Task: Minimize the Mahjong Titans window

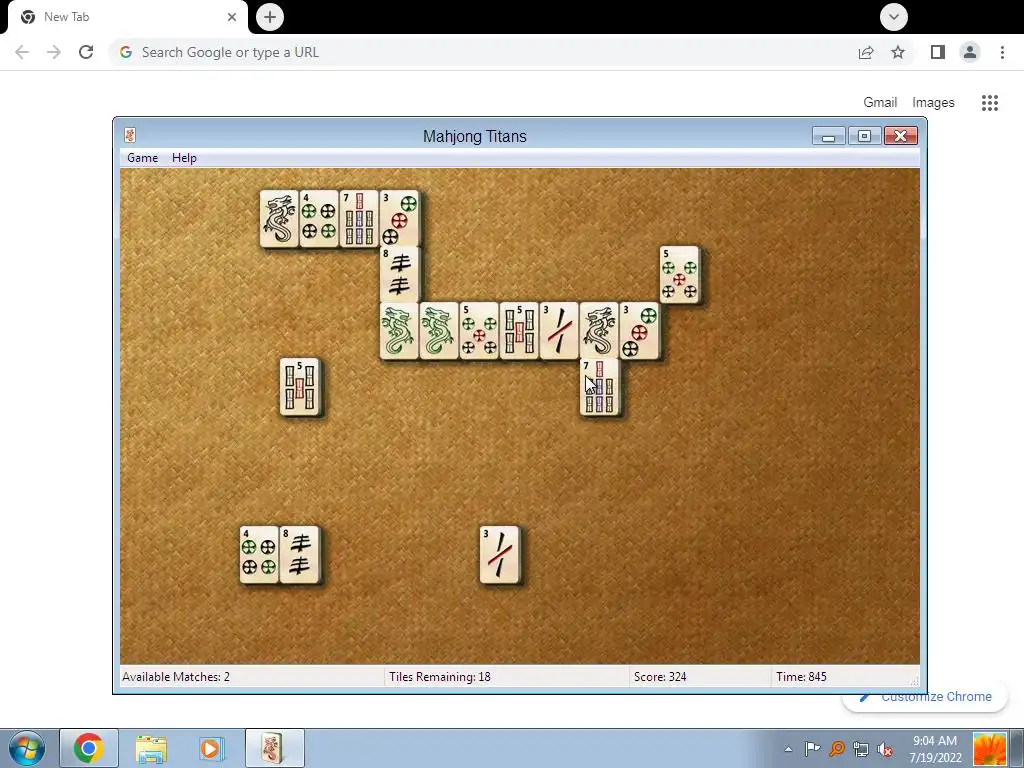Action: pos(829,136)
